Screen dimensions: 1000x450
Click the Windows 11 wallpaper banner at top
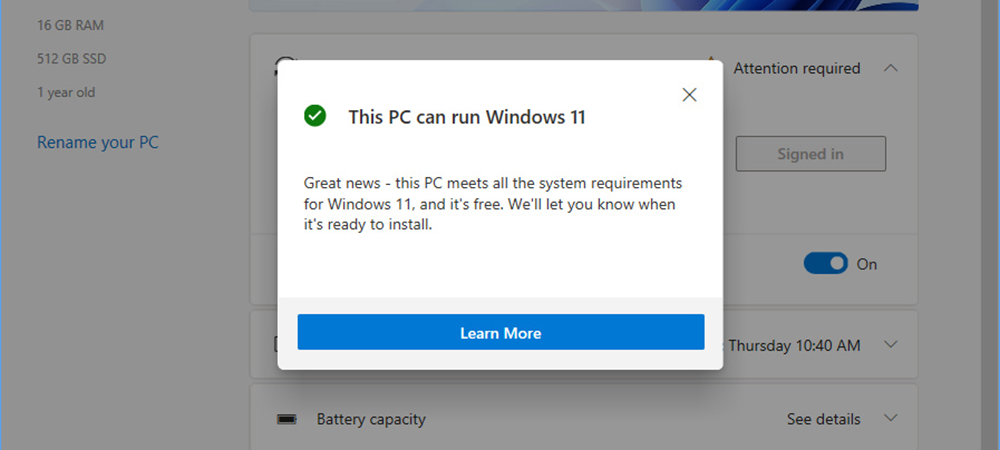coord(584,5)
